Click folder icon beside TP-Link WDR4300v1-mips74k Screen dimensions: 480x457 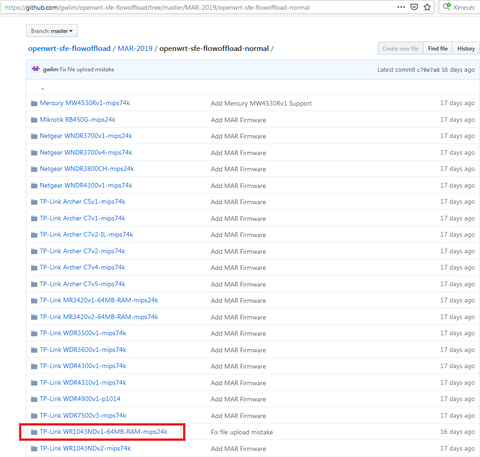(34, 366)
